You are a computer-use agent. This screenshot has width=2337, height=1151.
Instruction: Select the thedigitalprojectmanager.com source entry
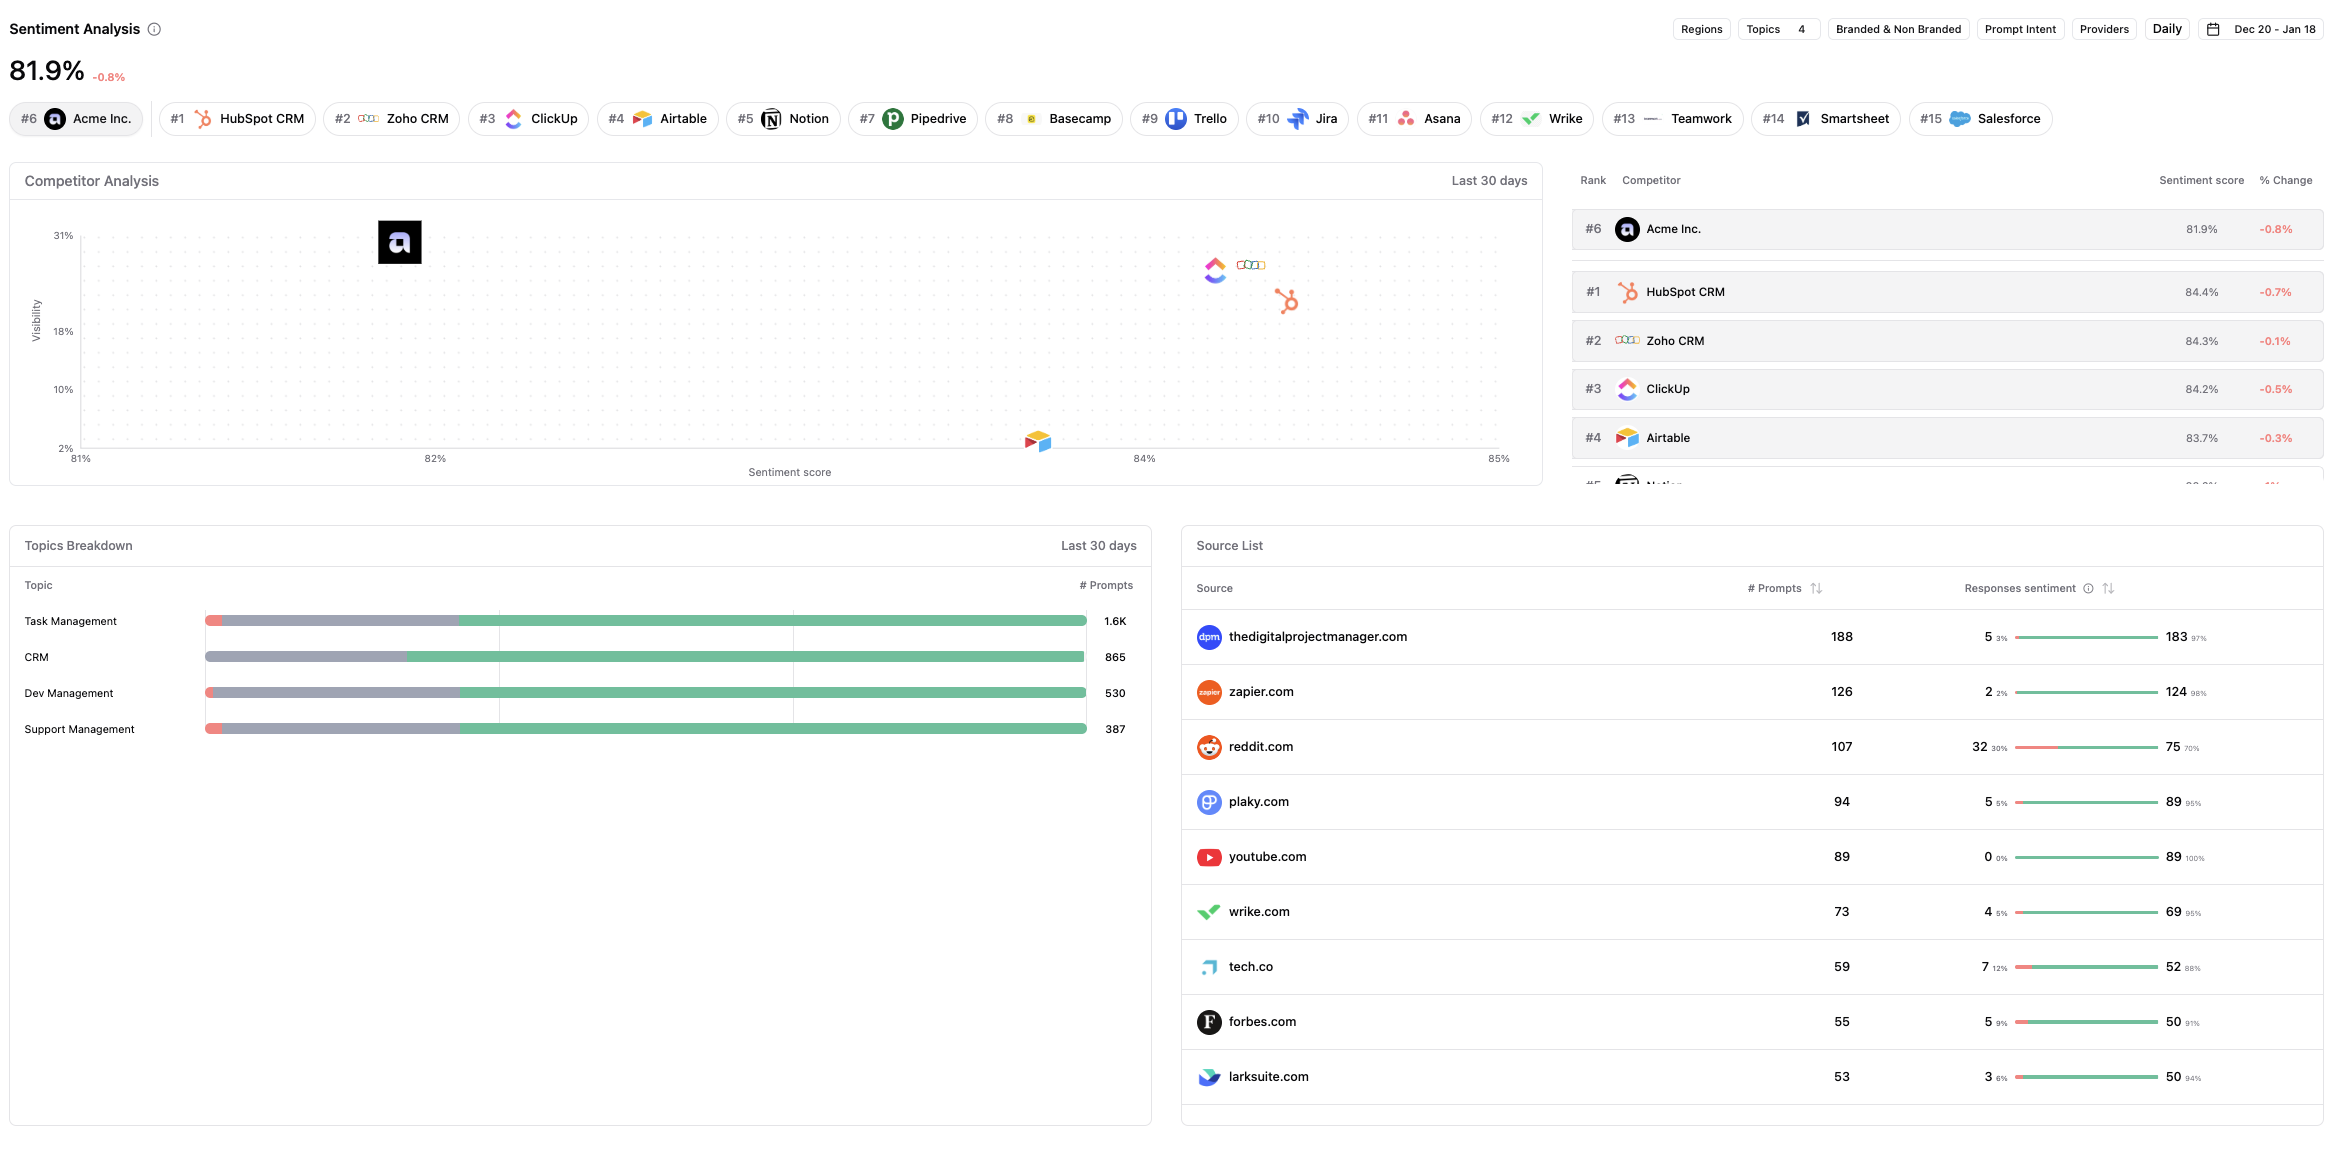click(1317, 637)
